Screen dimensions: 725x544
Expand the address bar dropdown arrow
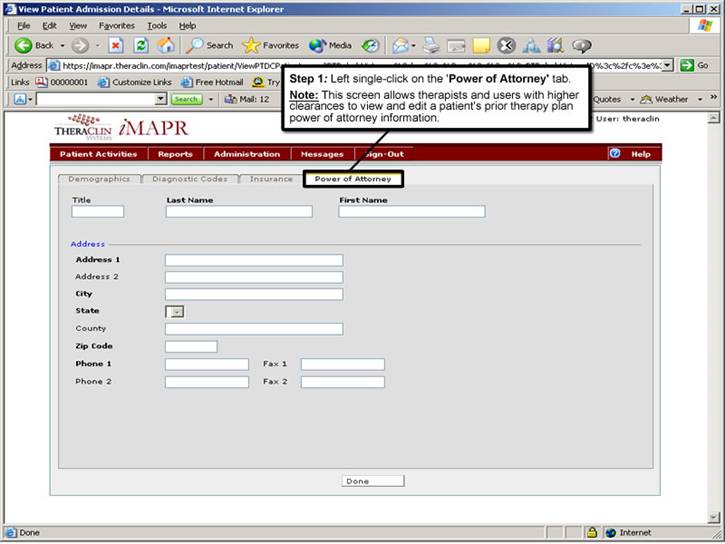tap(667, 65)
